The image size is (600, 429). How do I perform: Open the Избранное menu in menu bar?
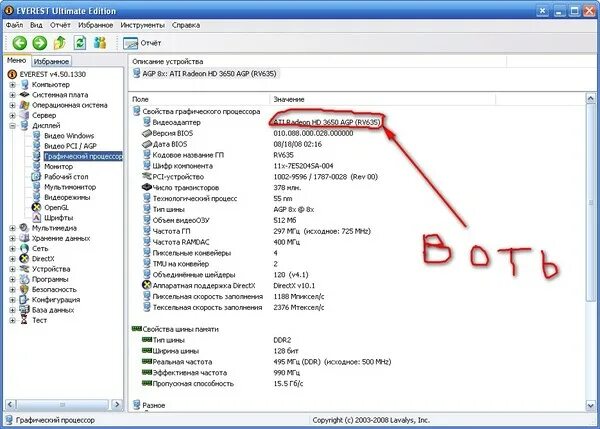(x=95, y=25)
